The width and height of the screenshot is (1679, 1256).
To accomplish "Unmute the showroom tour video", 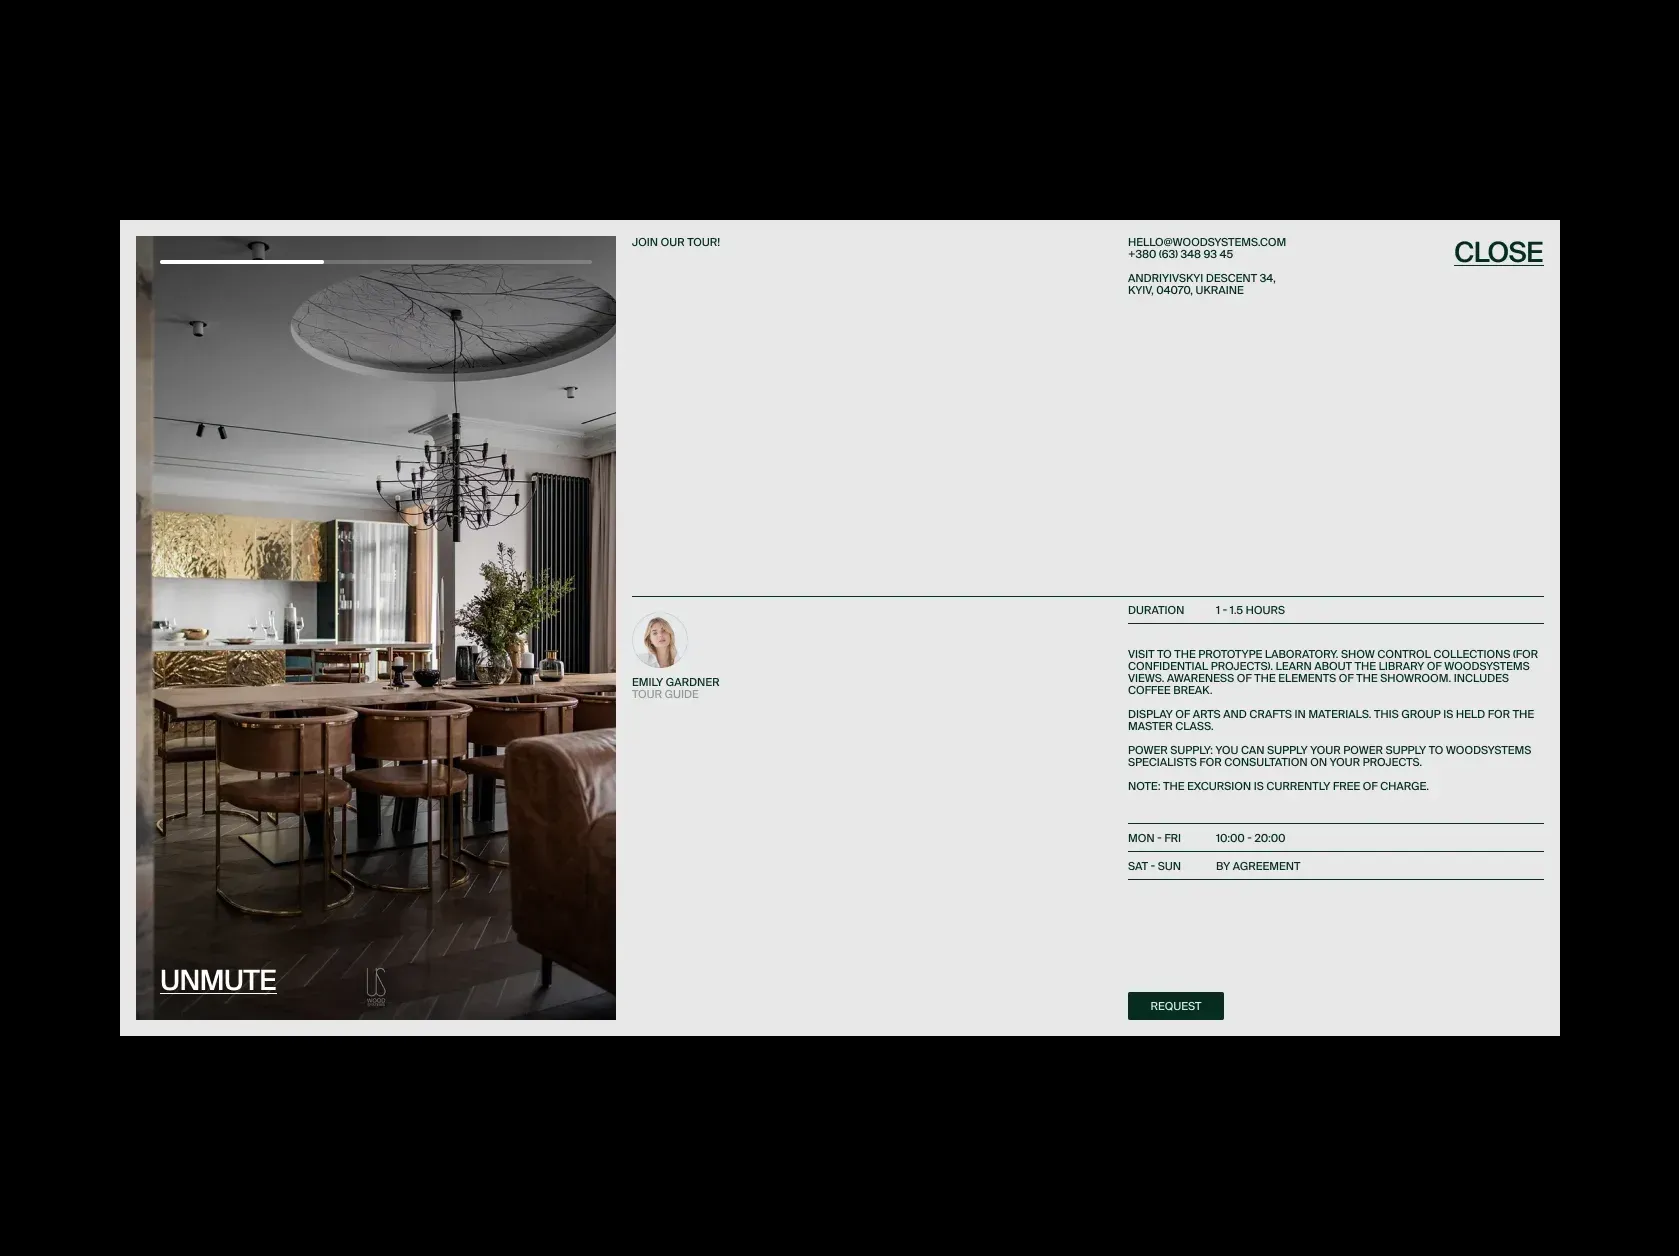I will (x=218, y=980).
